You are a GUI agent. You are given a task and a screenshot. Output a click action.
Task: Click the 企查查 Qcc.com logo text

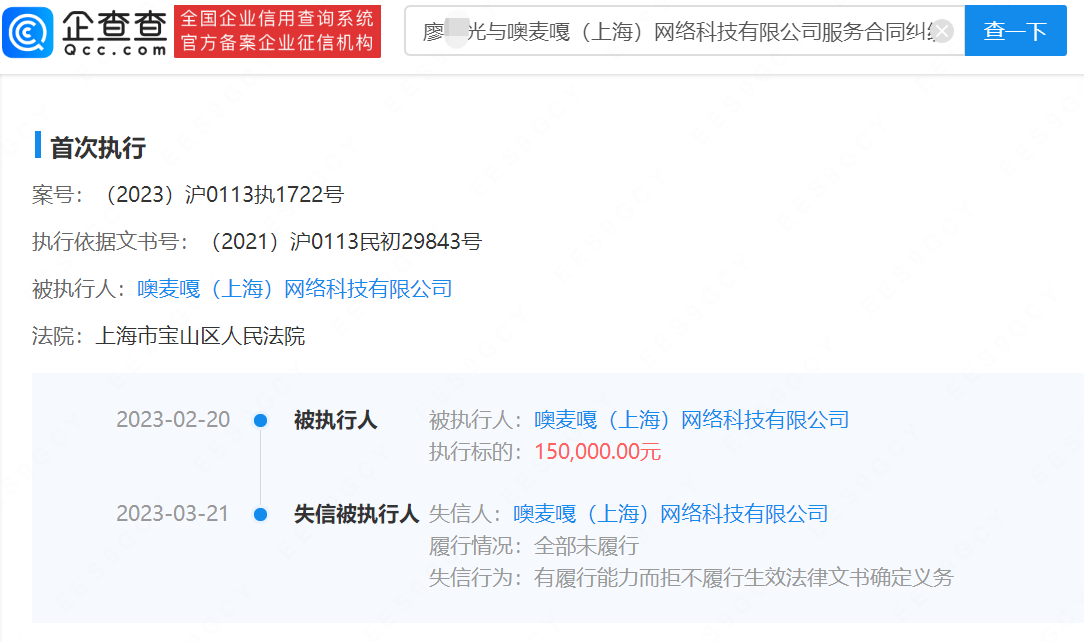(113, 31)
